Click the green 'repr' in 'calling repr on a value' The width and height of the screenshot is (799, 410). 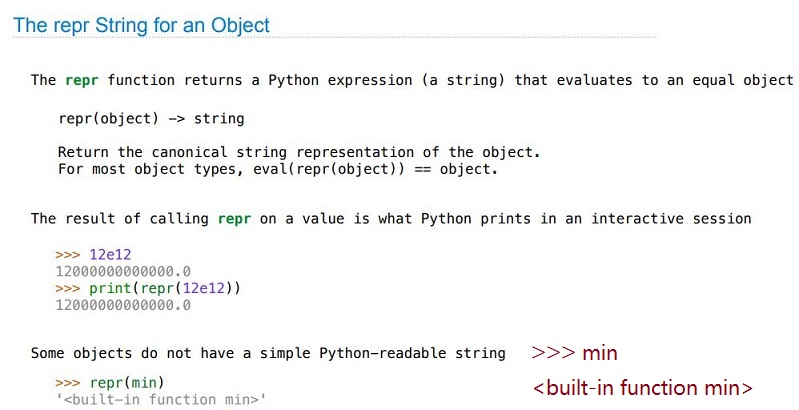coord(234,219)
